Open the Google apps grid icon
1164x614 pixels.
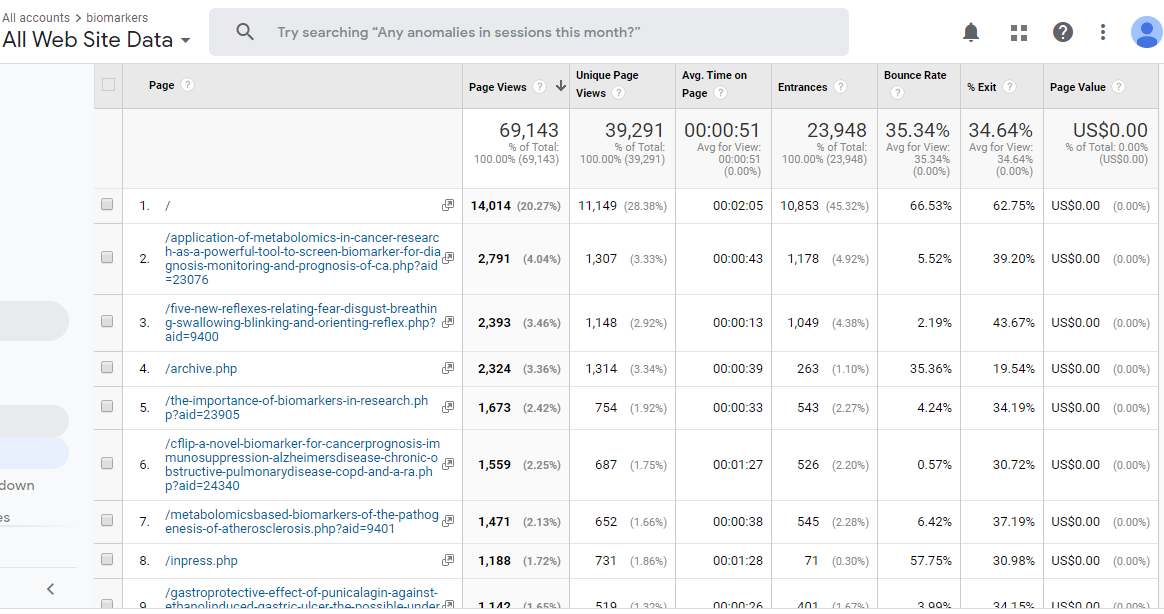click(x=1019, y=33)
